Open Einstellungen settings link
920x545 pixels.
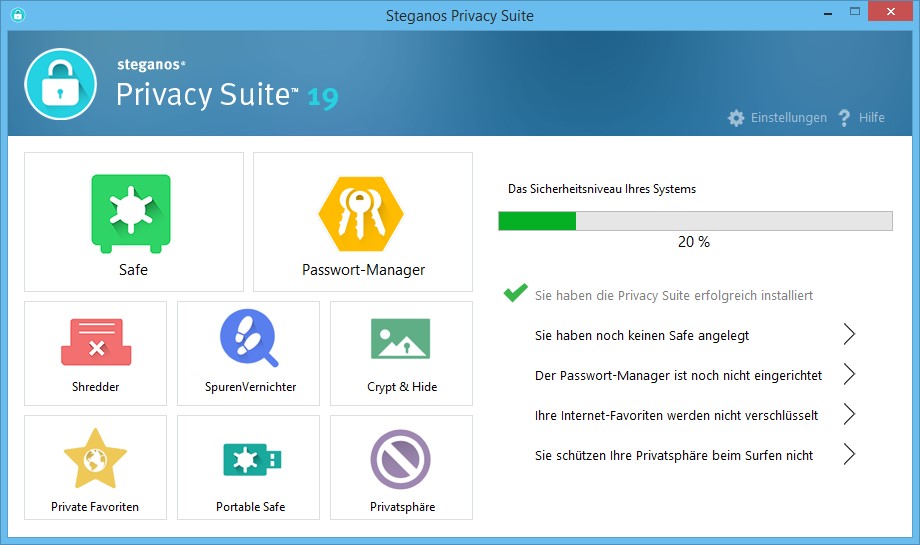(789, 118)
